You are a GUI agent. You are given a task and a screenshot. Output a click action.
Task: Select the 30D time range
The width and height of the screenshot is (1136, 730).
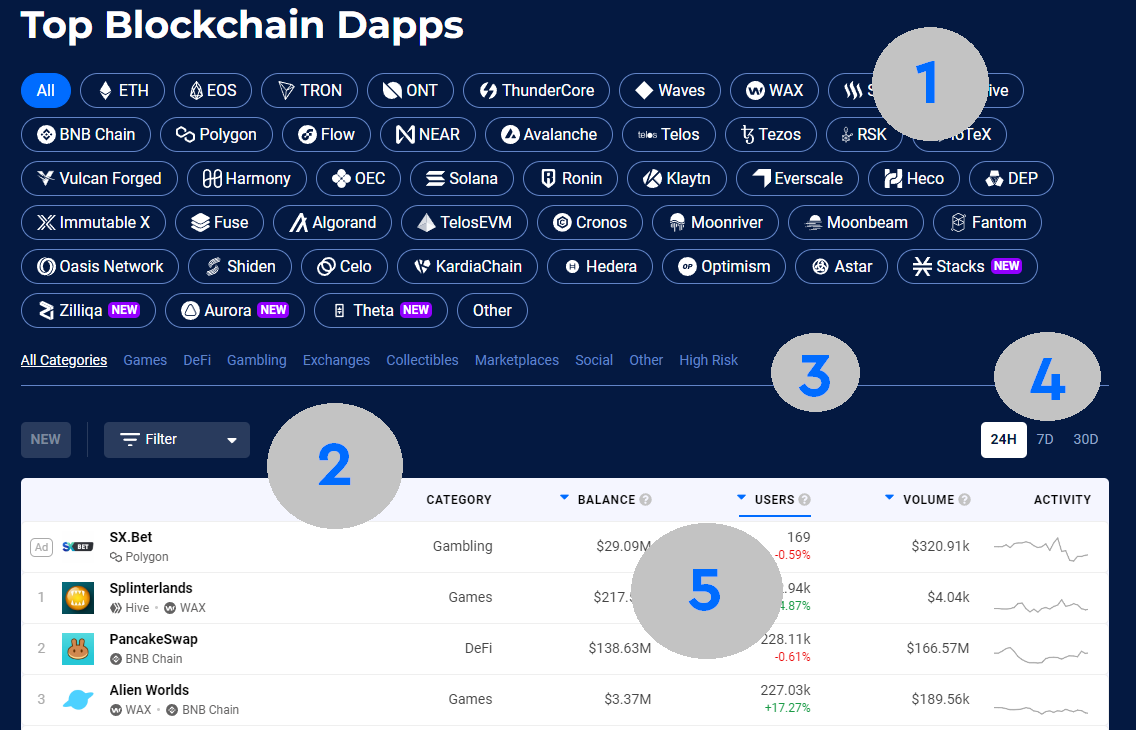pos(1085,439)
